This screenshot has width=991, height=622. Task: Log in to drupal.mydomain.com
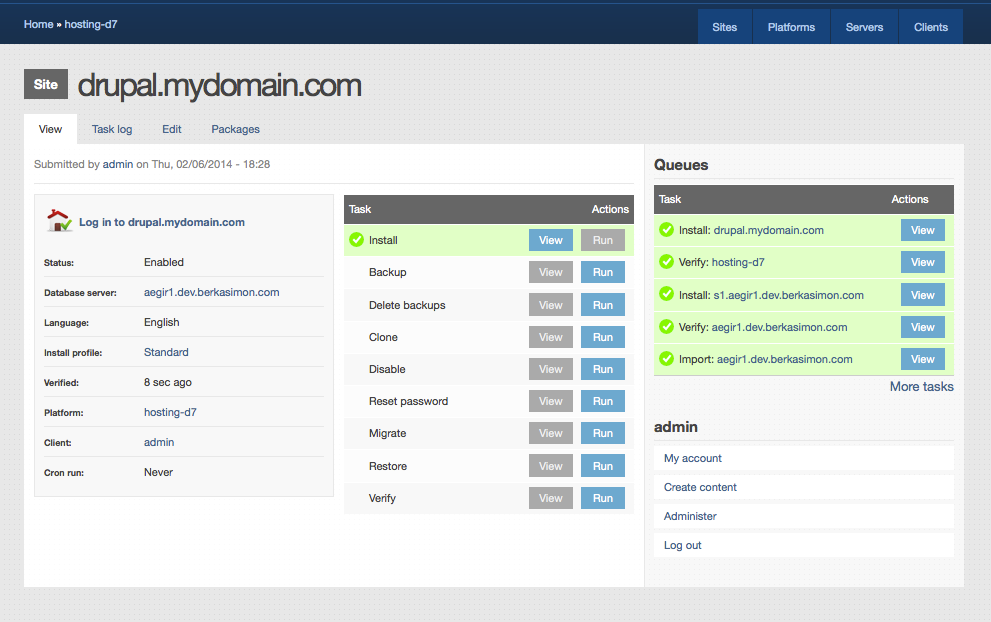162,222
